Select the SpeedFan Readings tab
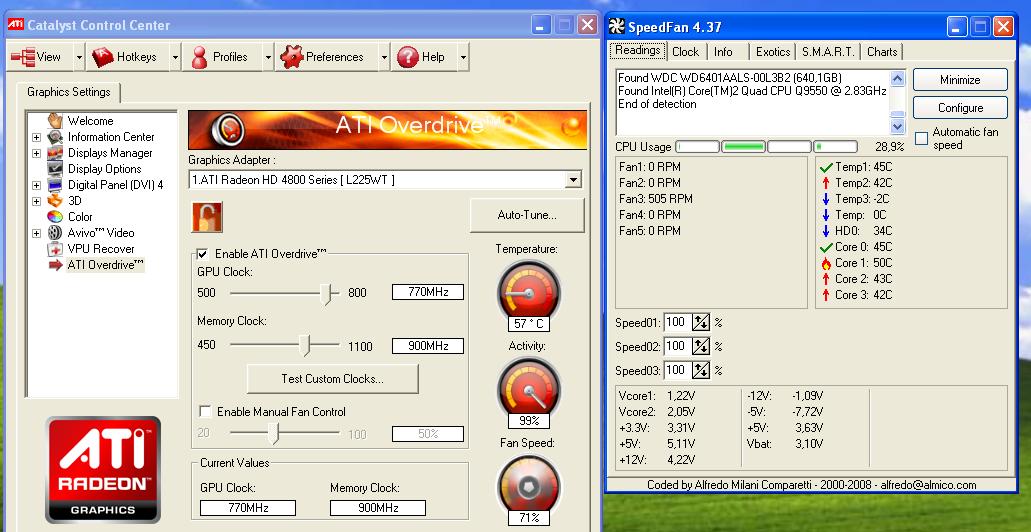The width and height of the screenshot is (1031, 532). point(637,51)
